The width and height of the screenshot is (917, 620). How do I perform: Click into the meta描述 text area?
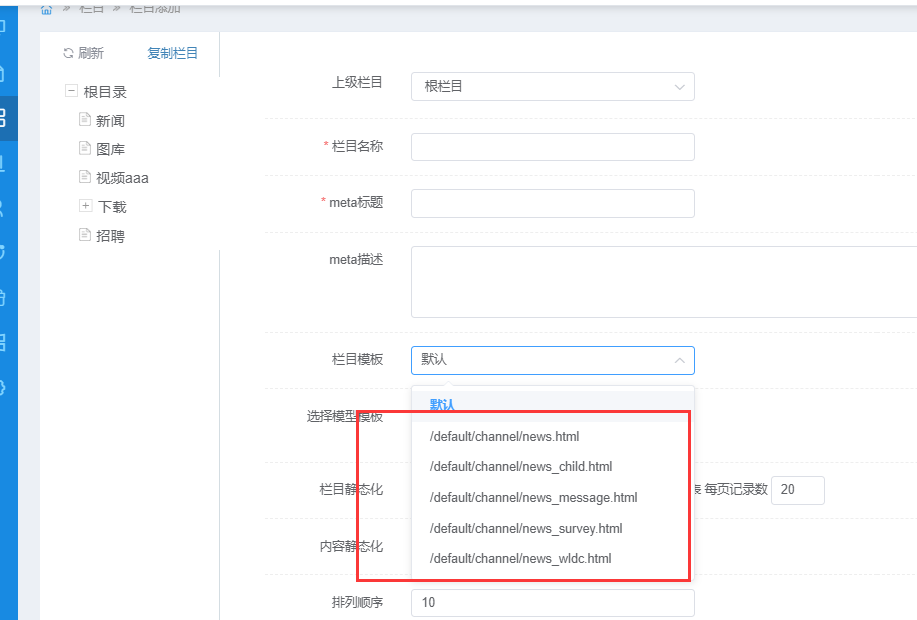[x=664, y=282]
